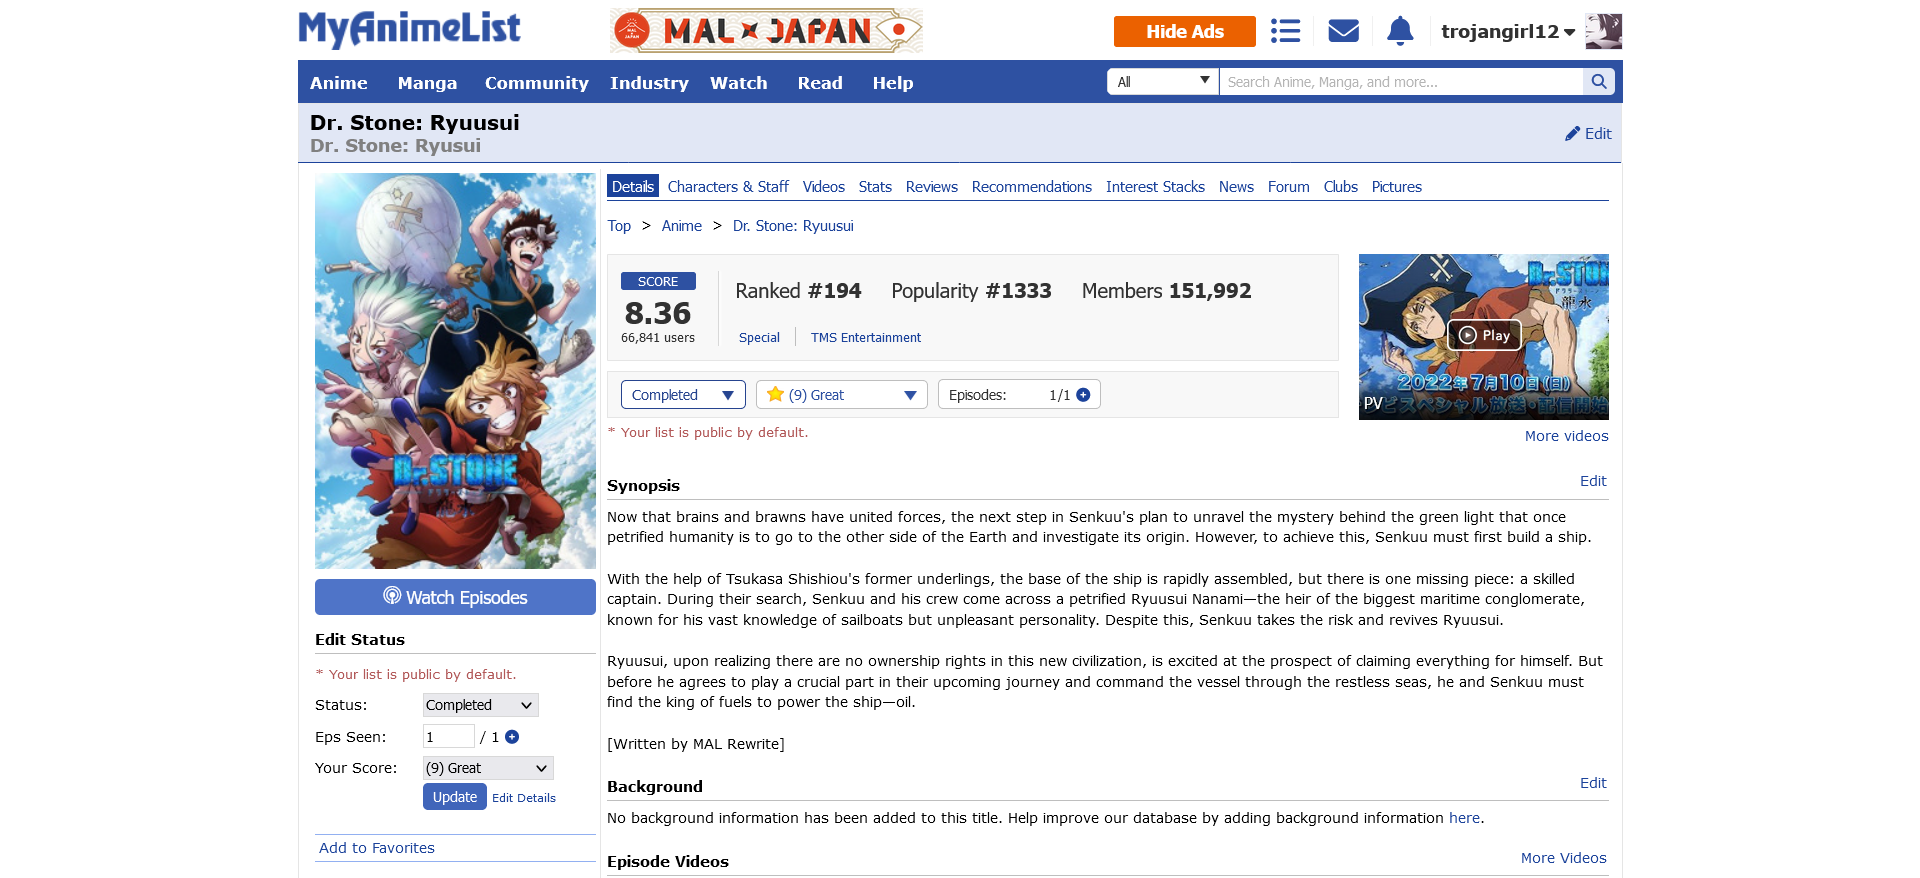Click Add to Favorites link
Screen dimensions: 1920x878
point(377,848)
